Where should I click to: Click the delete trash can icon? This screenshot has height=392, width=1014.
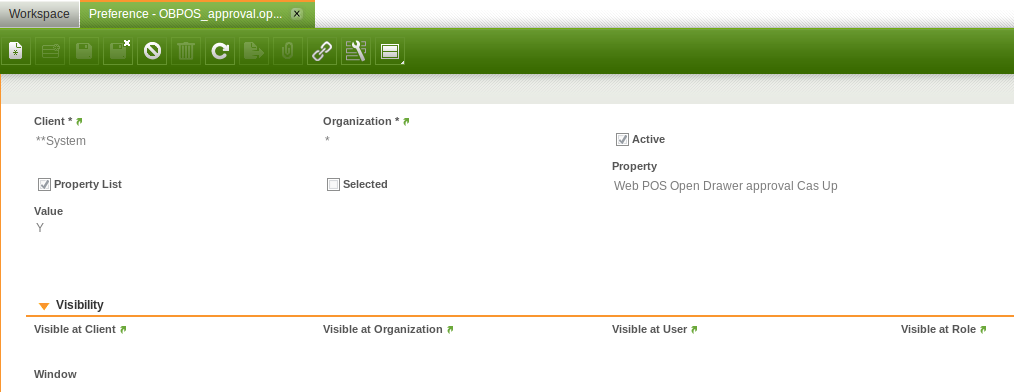186,51
